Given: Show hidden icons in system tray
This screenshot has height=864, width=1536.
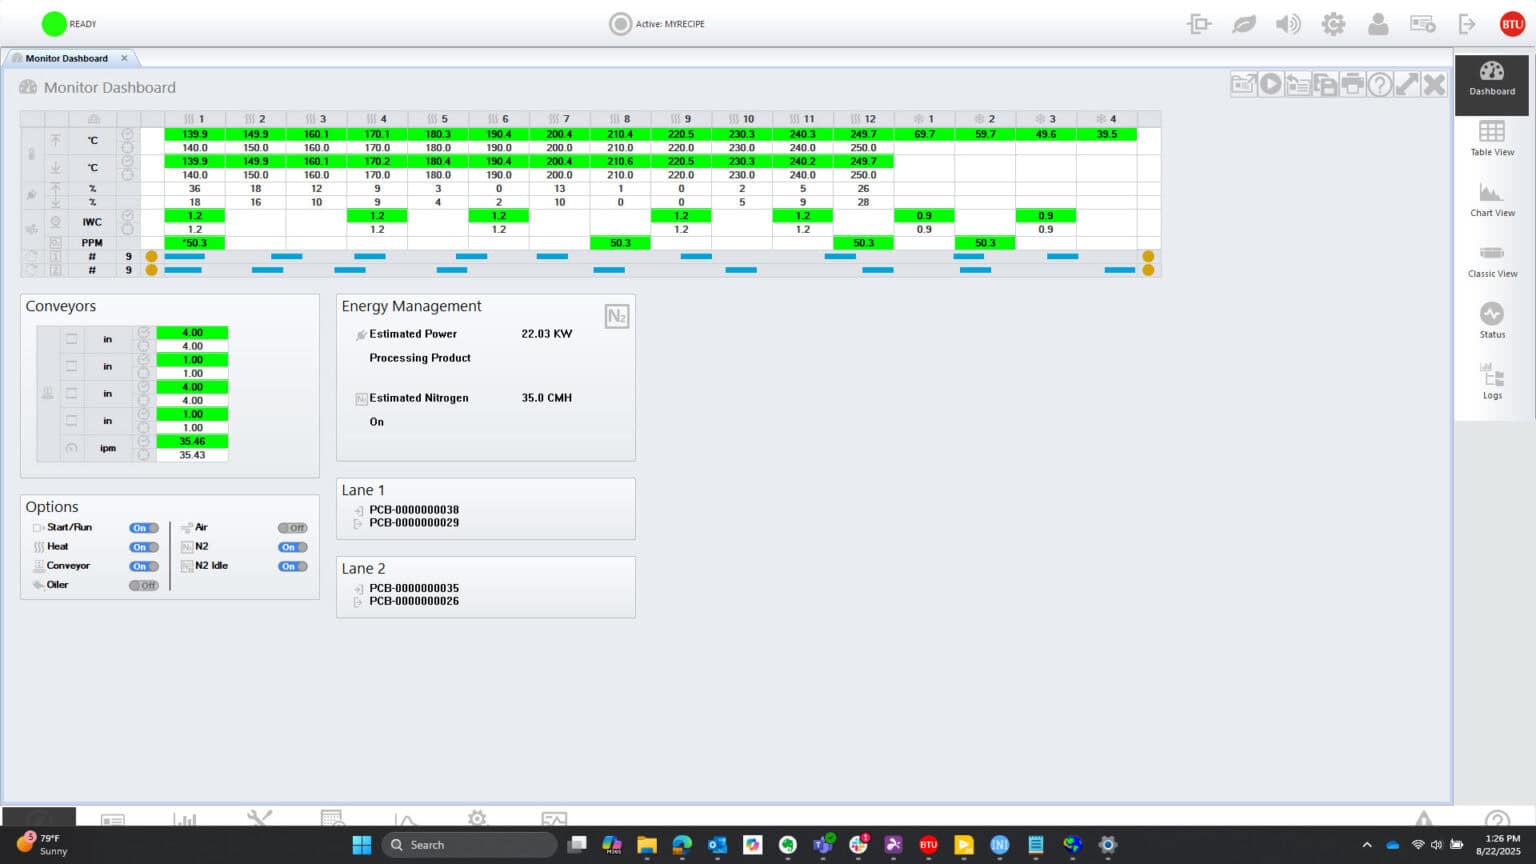Looking at the screenshot, I should tap(1366, 845).
